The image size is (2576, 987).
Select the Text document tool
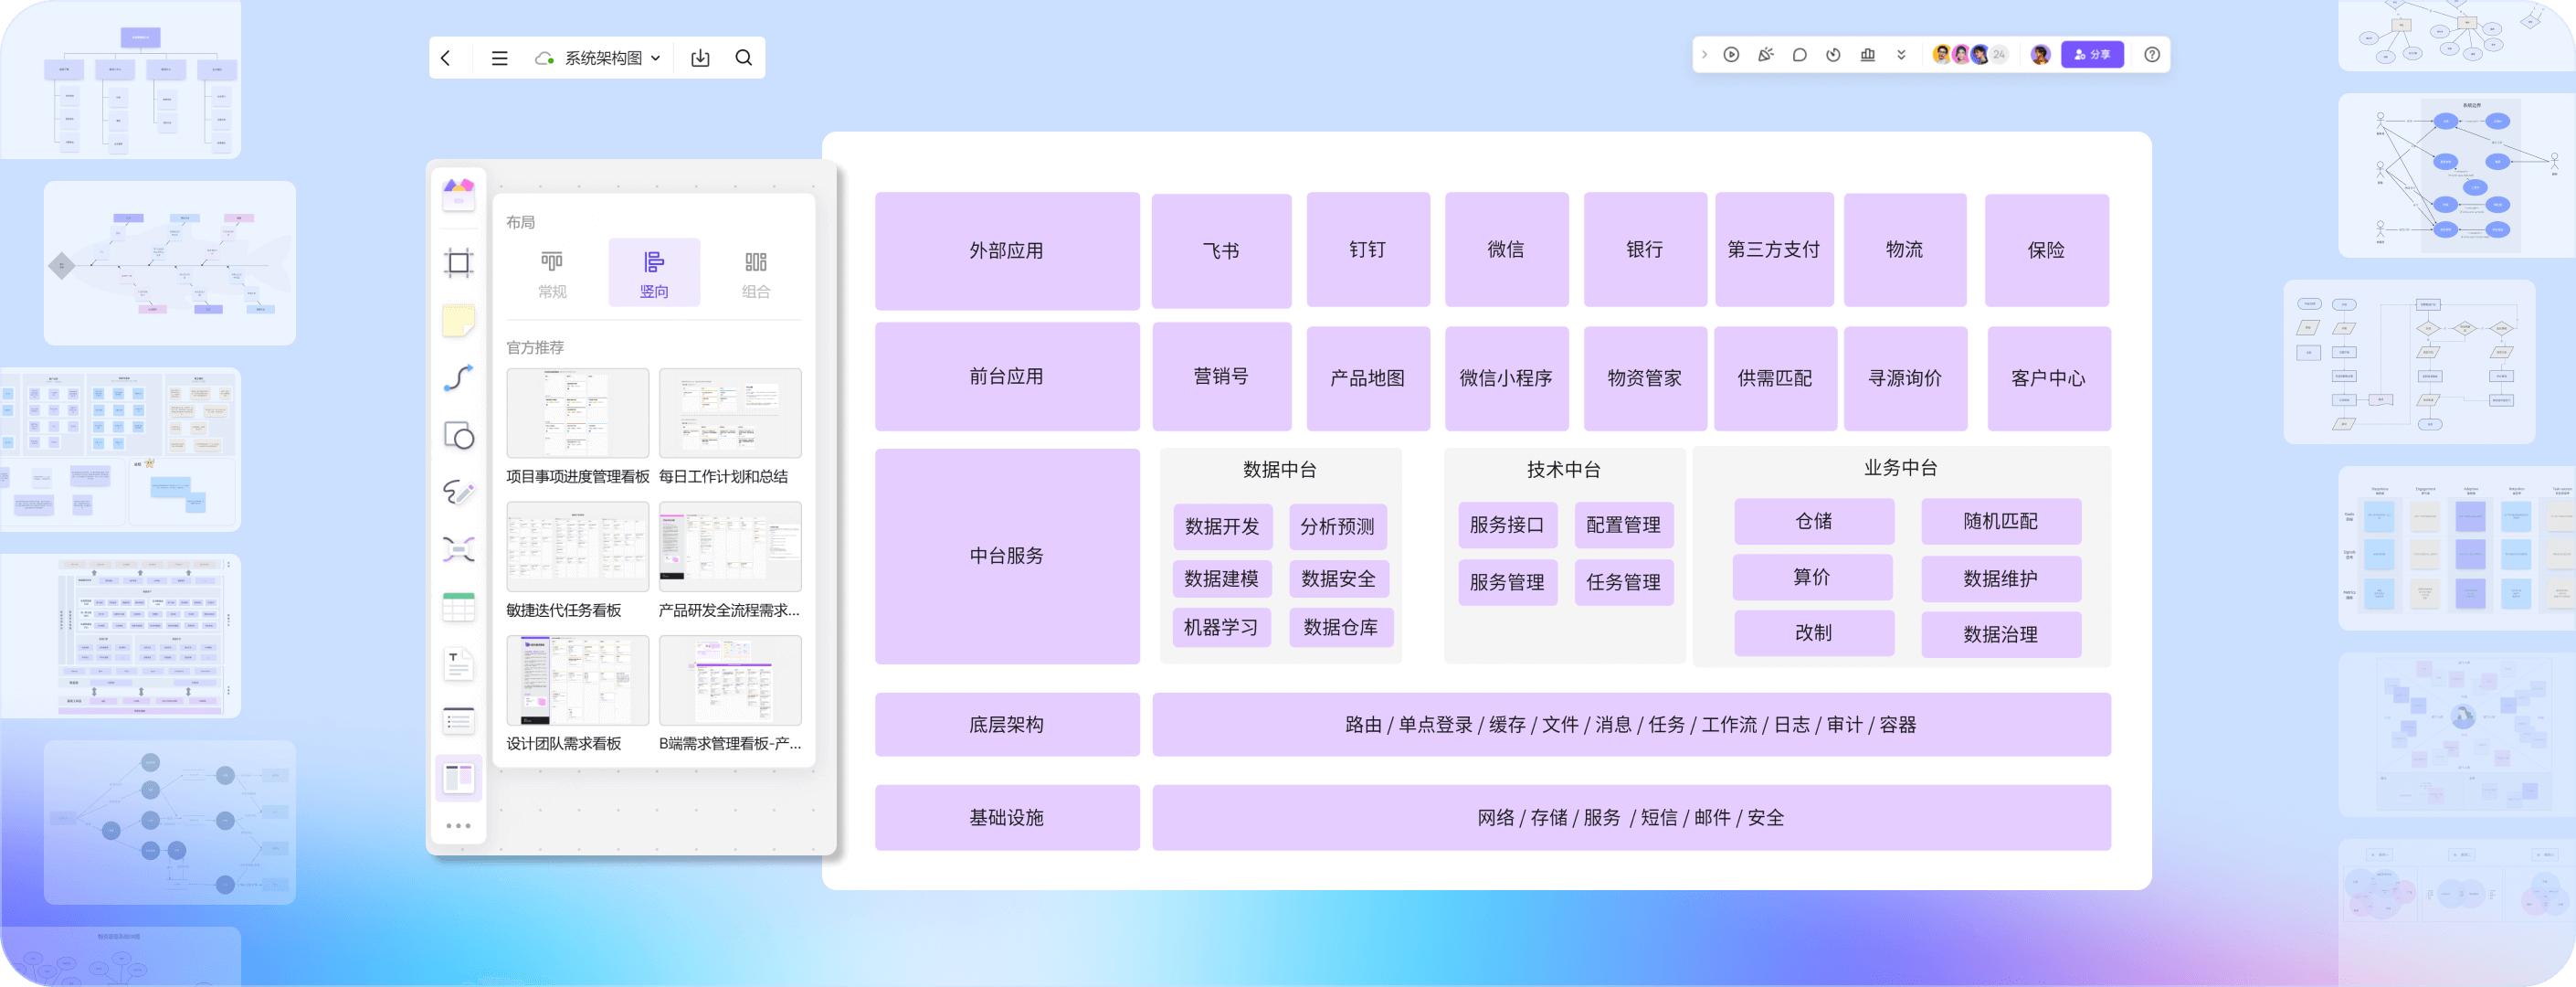(x=459, y=664)
